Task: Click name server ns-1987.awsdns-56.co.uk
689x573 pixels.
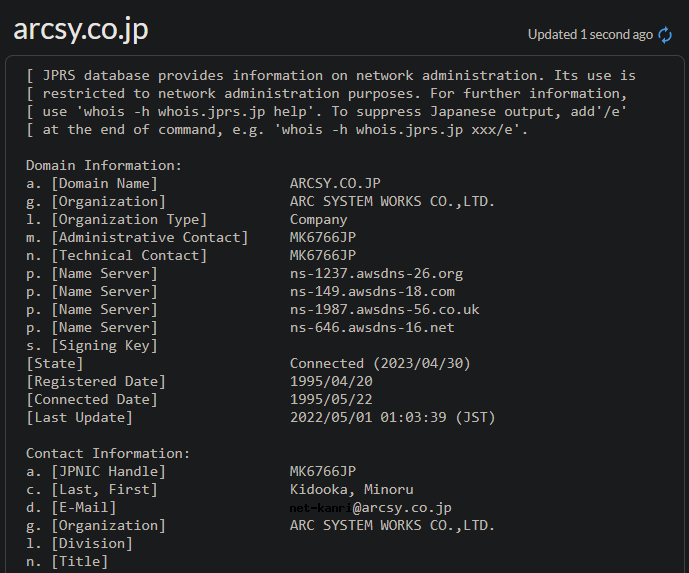Action: [x=384, y=309]
